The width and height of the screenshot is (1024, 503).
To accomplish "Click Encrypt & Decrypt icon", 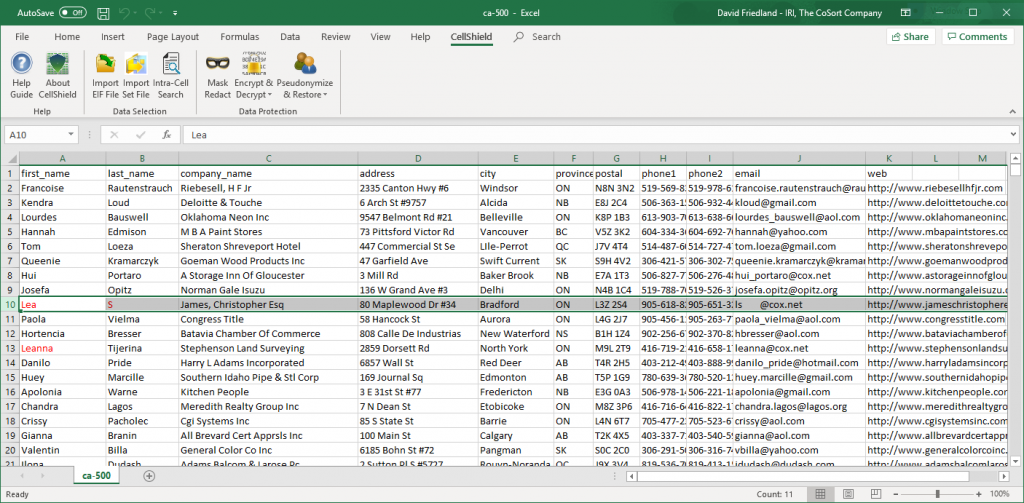I will point(253,63).
